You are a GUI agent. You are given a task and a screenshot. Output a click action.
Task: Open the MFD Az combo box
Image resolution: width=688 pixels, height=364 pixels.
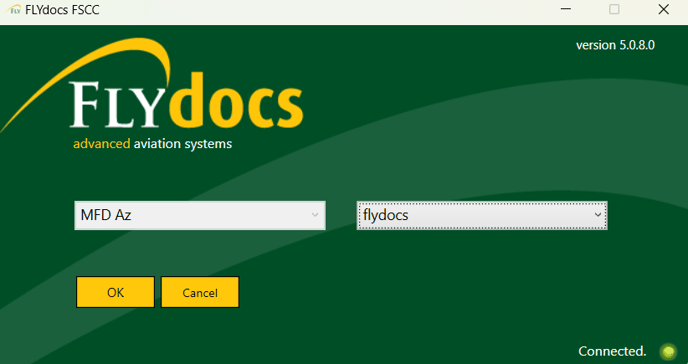[x=200, y=215]
